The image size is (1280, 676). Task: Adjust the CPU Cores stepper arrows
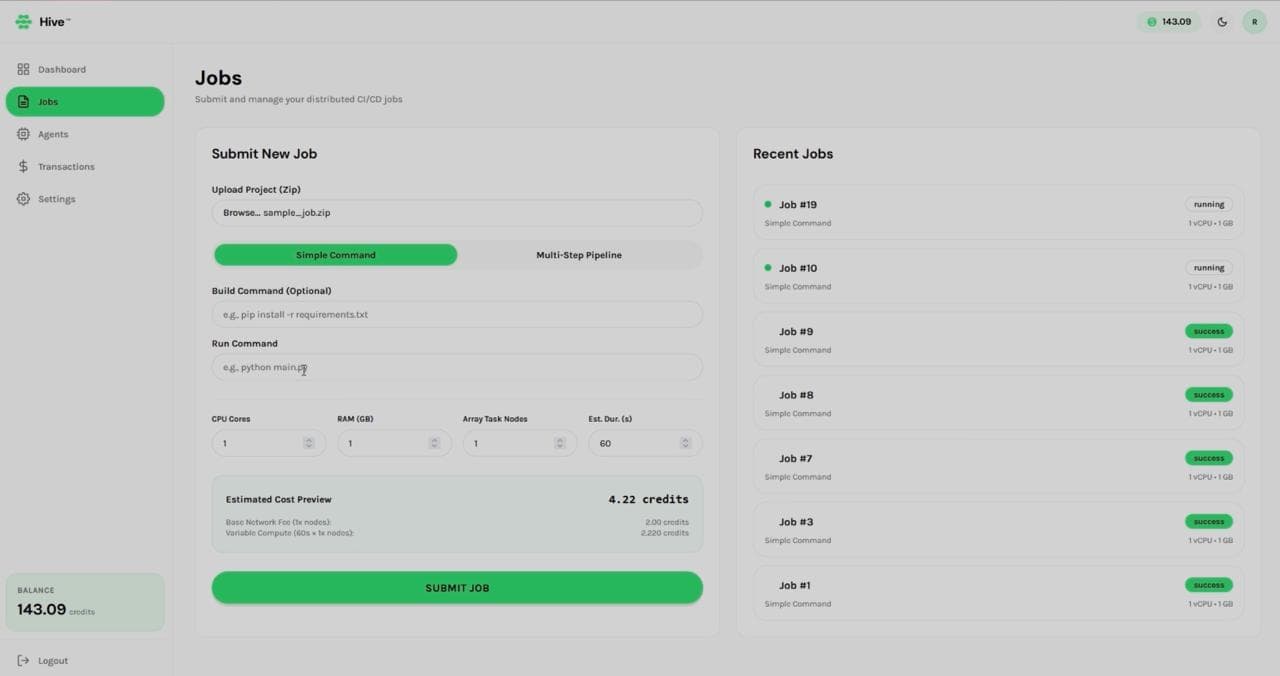pyautogui.click(x=309, y=443)
